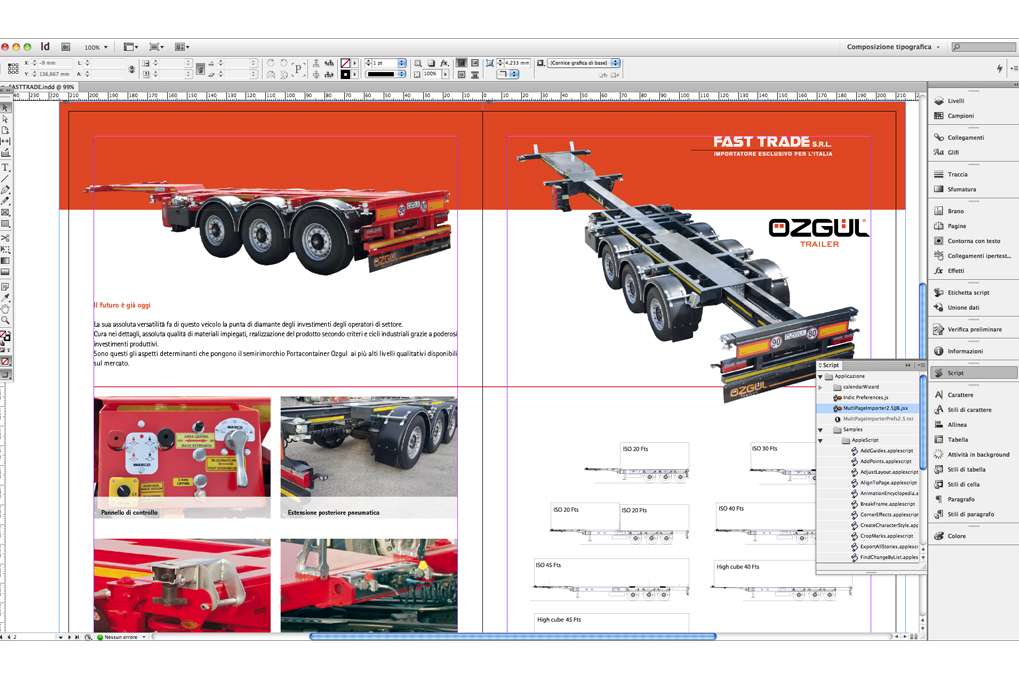Collapse the Samples folder
Image resolution: width=1019 pixels, height=678 pixels.
tap(821, 430)
